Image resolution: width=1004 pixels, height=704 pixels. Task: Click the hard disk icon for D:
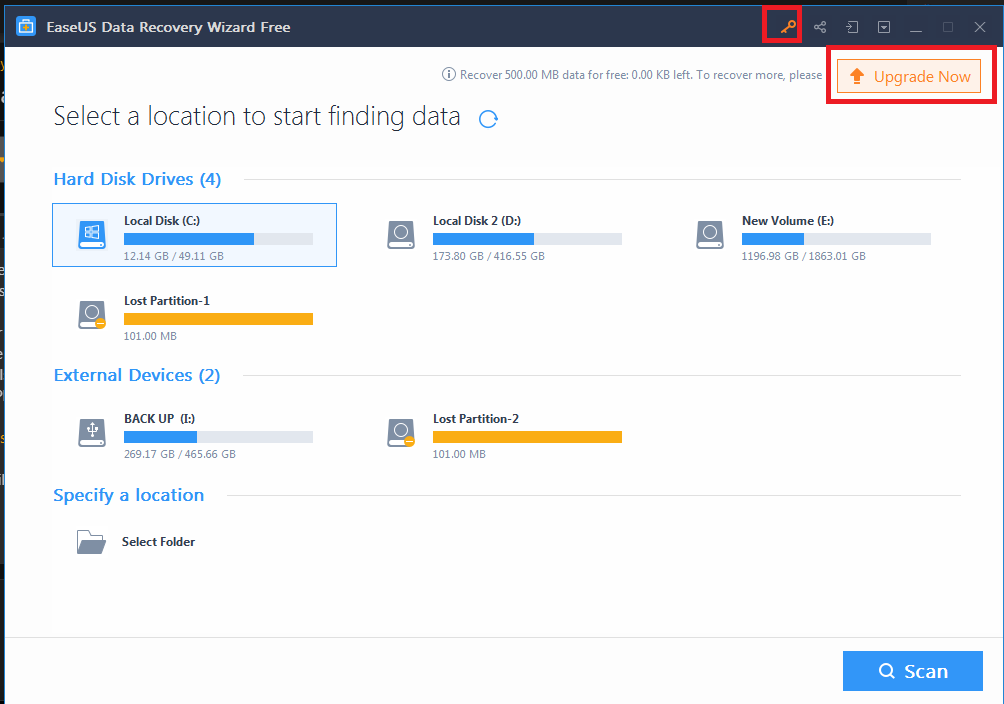point(401,234)
